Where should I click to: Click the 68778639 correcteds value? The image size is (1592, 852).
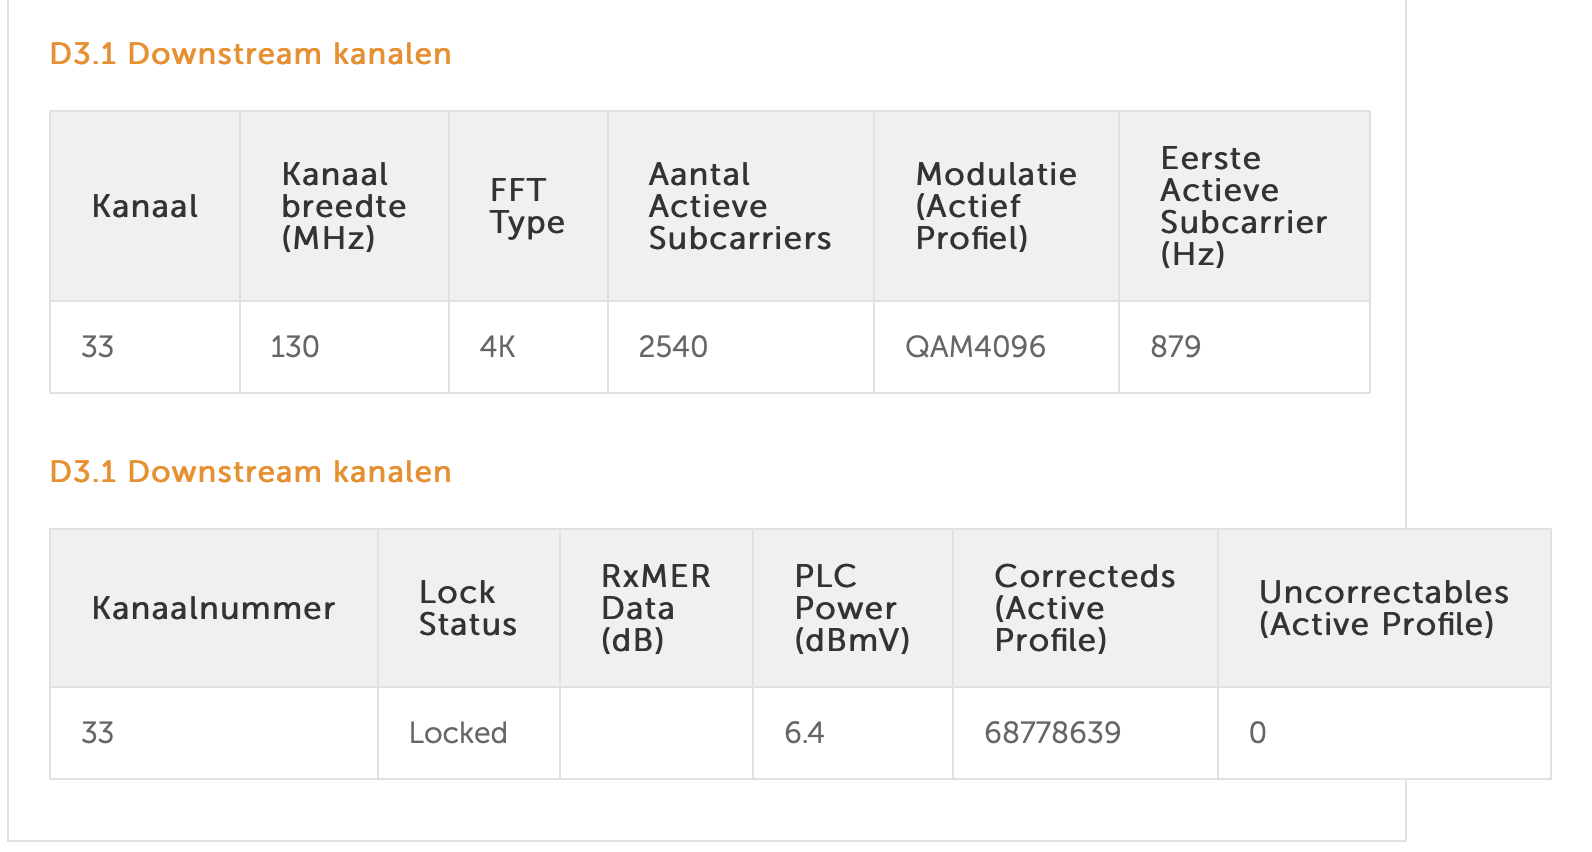[x=1052, y=733]
